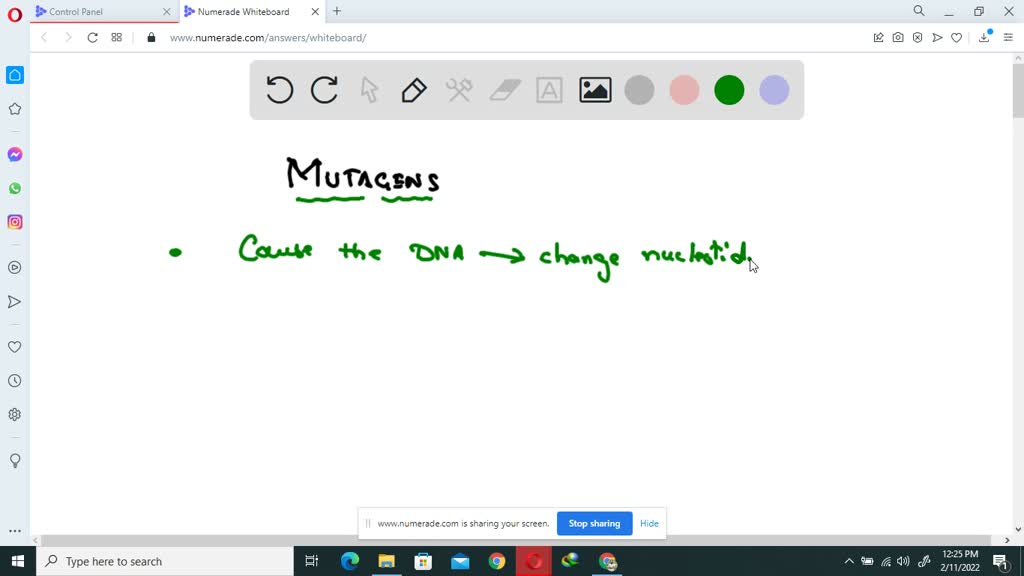Toggle WhatsApp panel in the sidebar

click(x=14, y=188)
